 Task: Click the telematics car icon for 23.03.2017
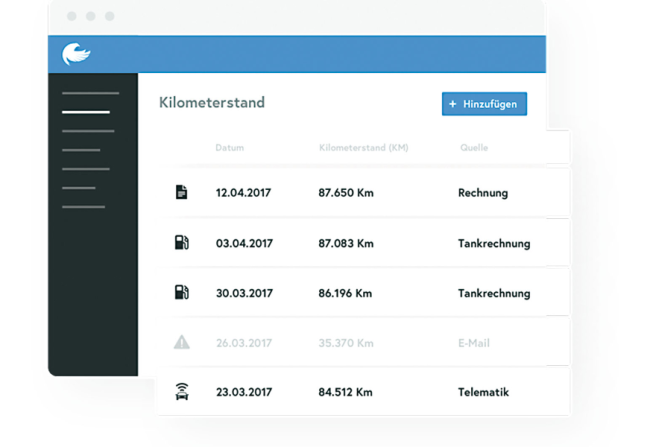point(181,392)
